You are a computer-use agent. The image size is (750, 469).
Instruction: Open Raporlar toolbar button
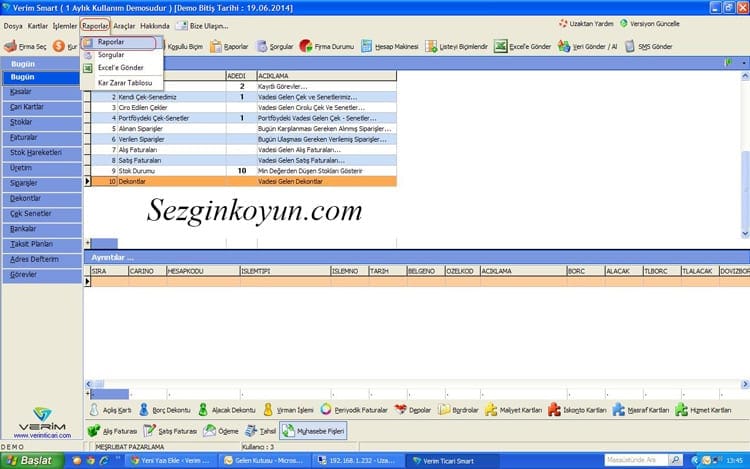[230, 46]
